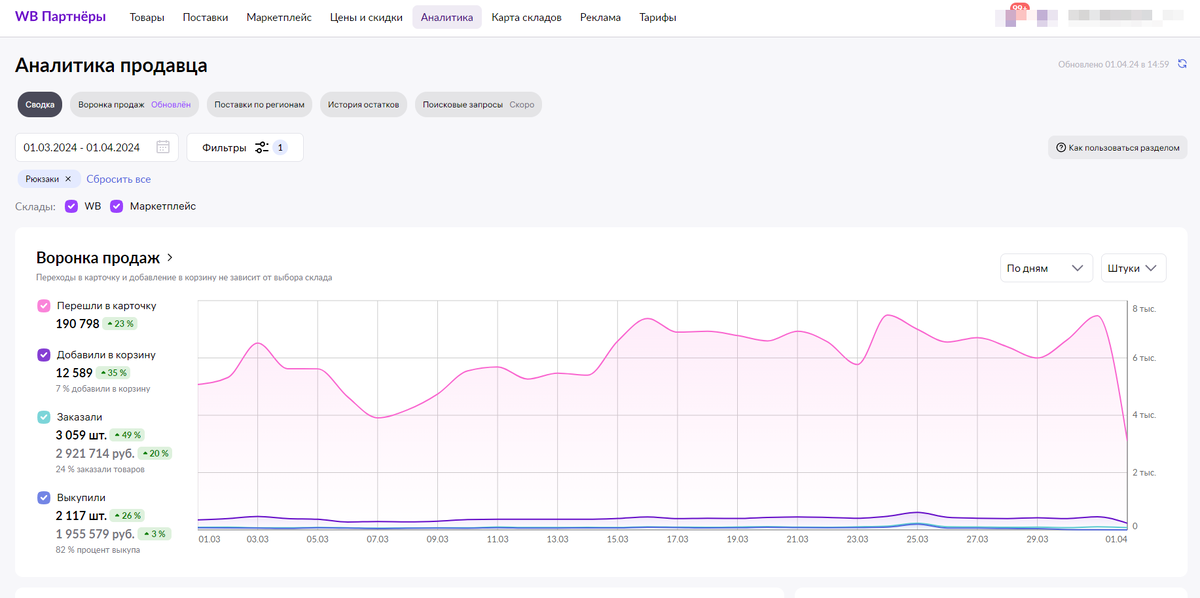Click the 2 921 714 руб. amount

pos(95,453)
